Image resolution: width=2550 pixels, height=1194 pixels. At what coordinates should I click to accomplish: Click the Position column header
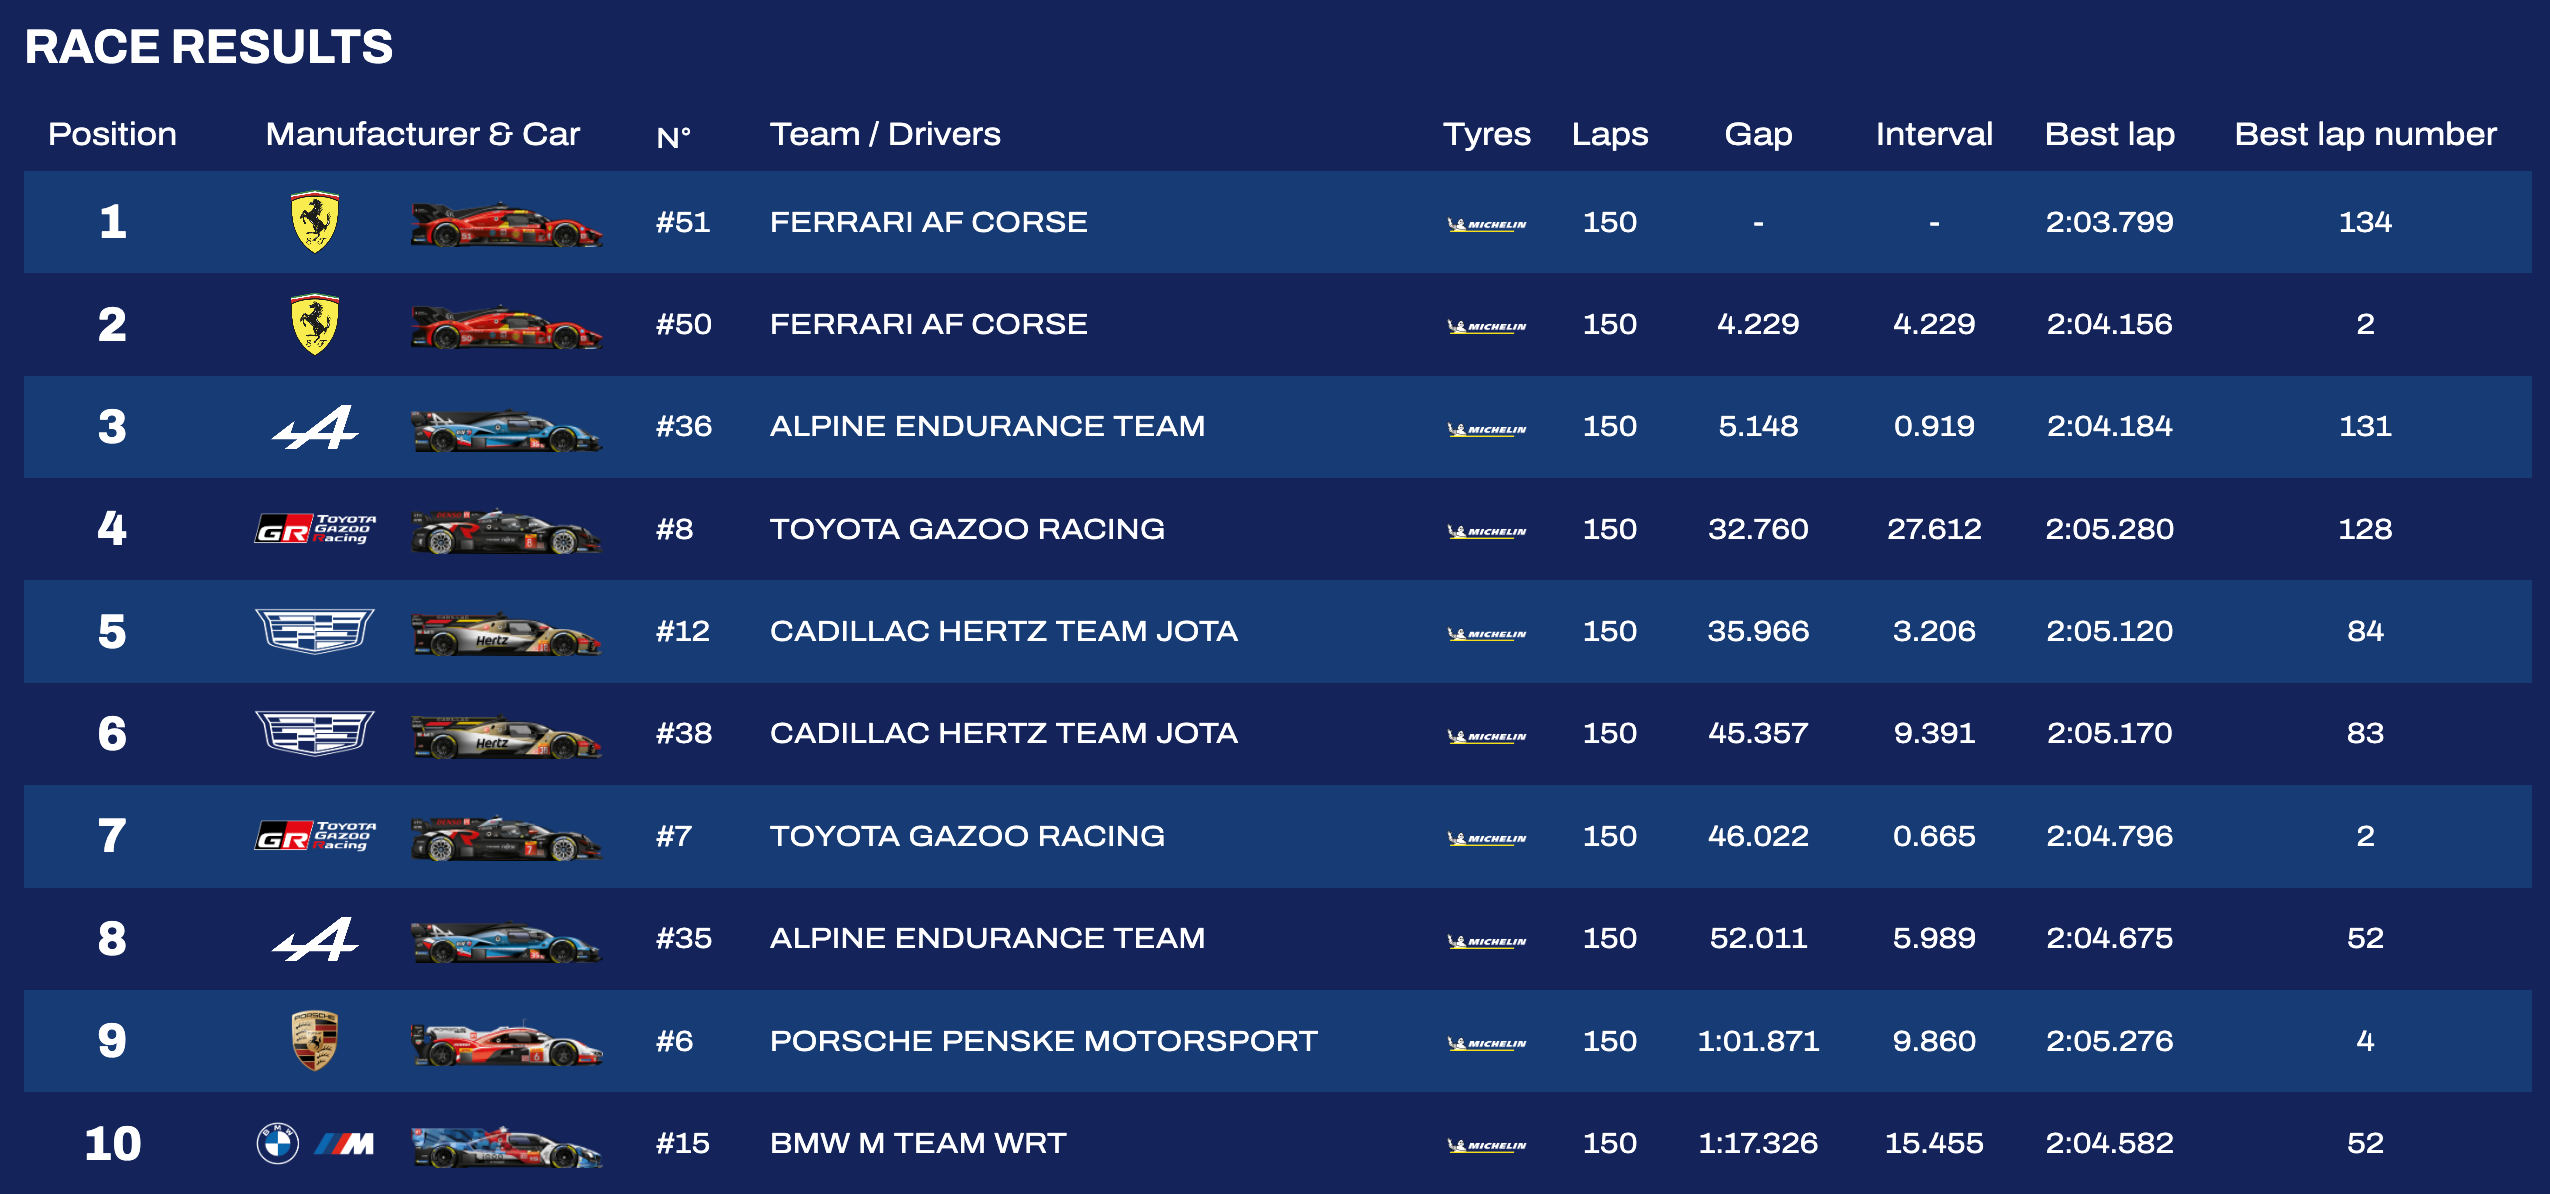coord(112,134)
